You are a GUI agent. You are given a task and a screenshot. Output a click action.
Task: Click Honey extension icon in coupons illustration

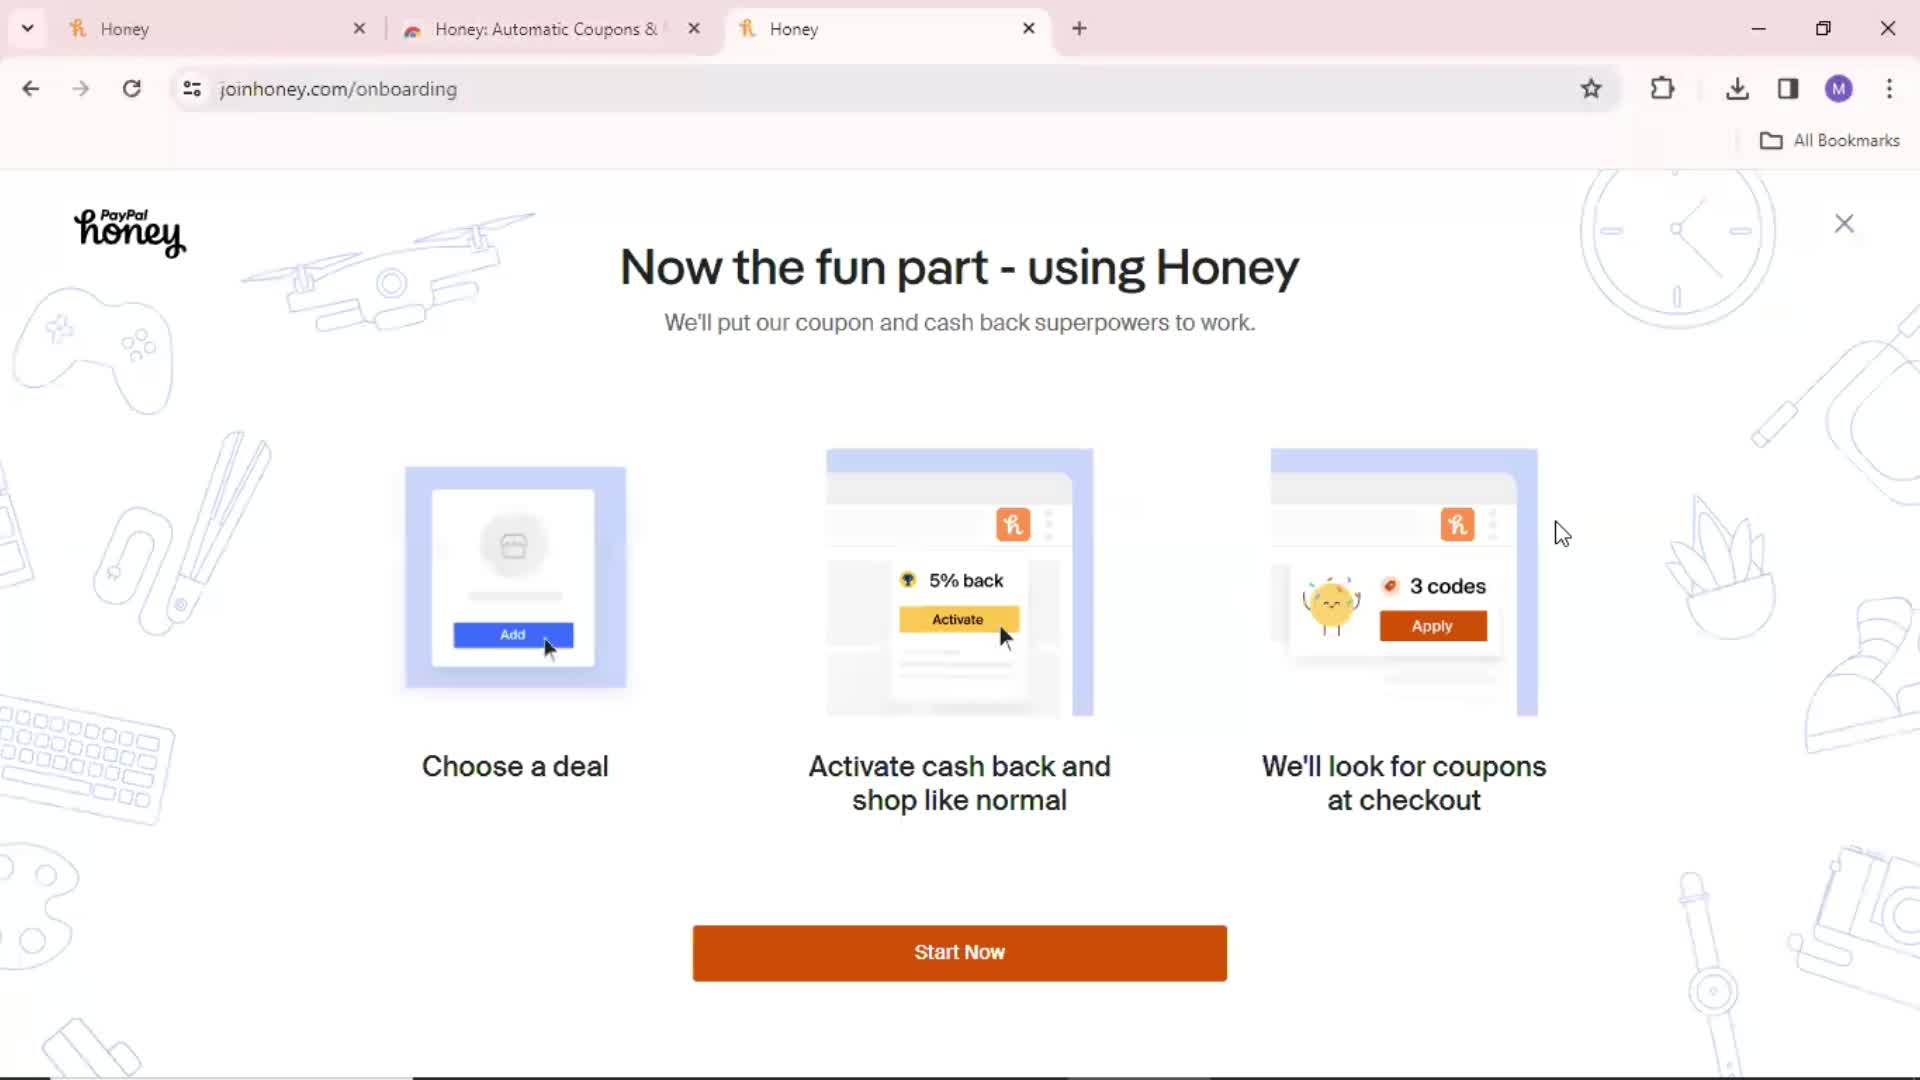click(1457, 525)
